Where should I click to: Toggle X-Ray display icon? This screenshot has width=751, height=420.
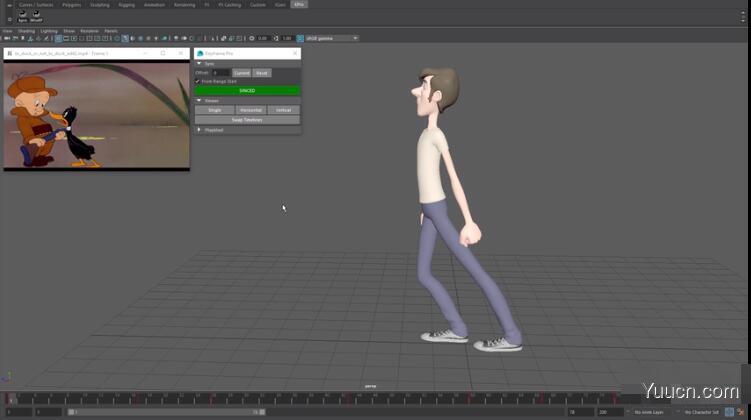pyautogui.click(x=223, y=38)
